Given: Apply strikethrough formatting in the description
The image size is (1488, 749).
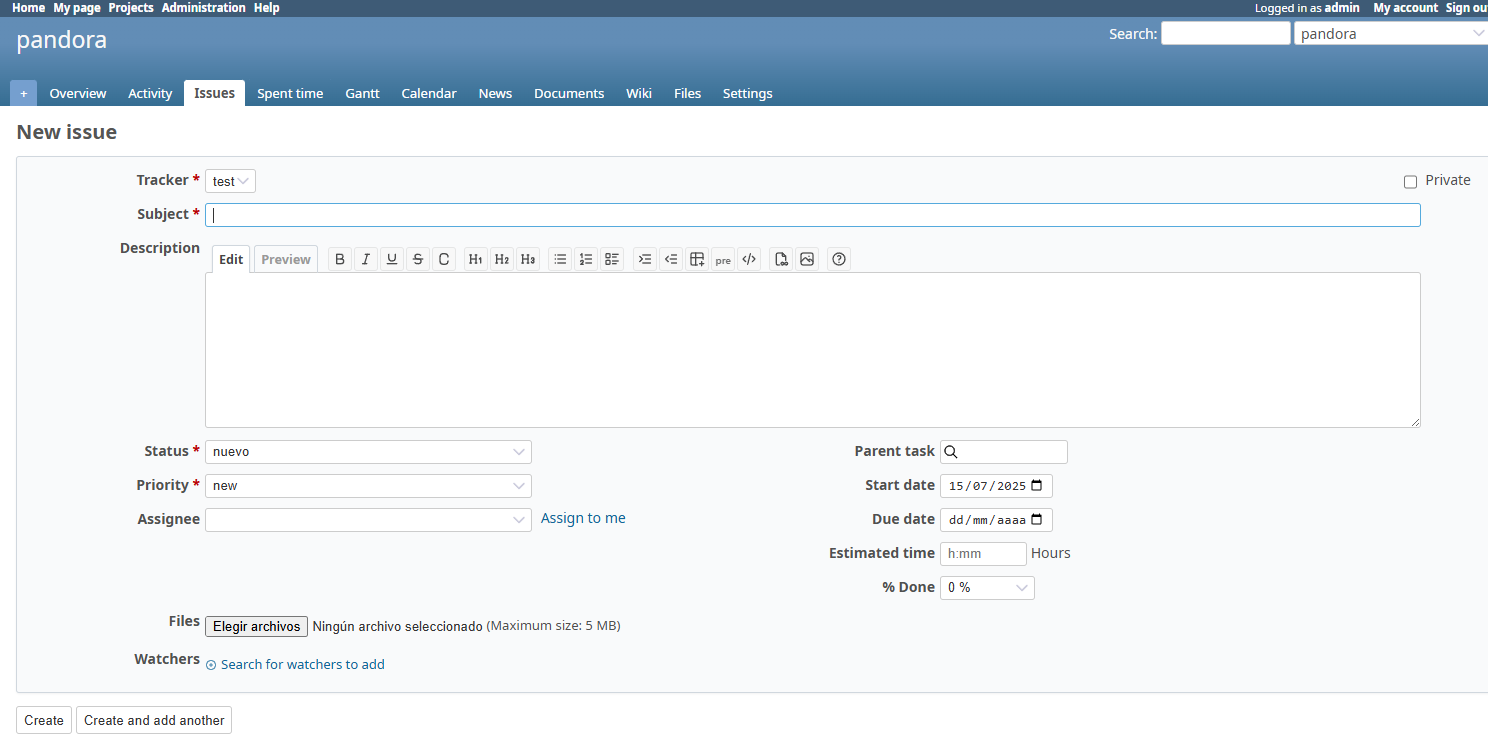Looking at the screenshot, I should (x=418, y=259).
